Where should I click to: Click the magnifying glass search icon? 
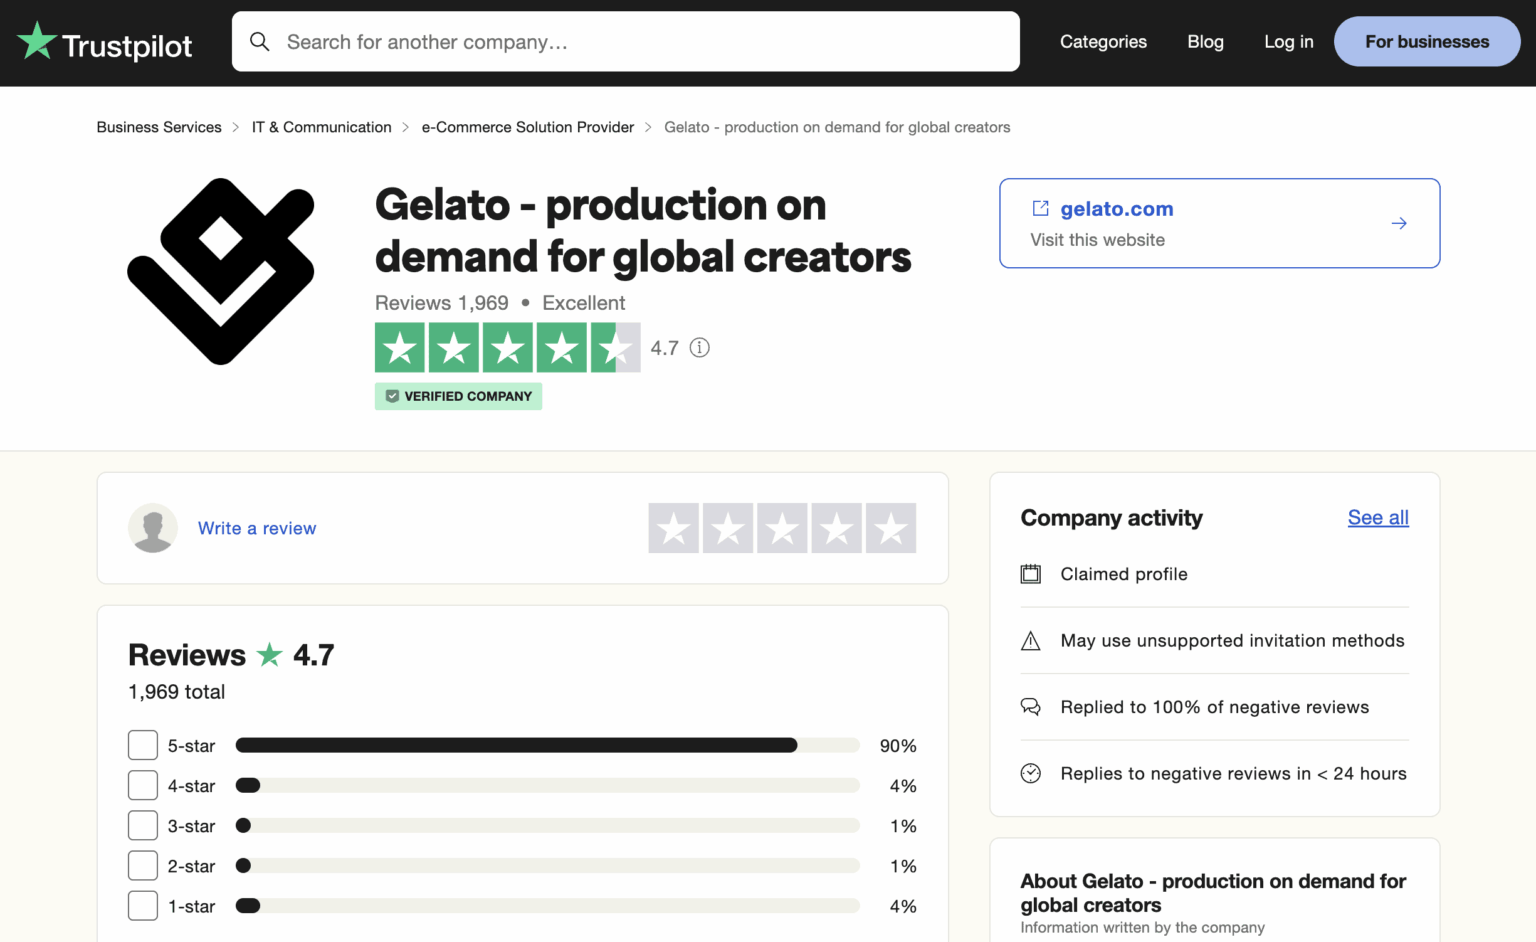(260, 41)
